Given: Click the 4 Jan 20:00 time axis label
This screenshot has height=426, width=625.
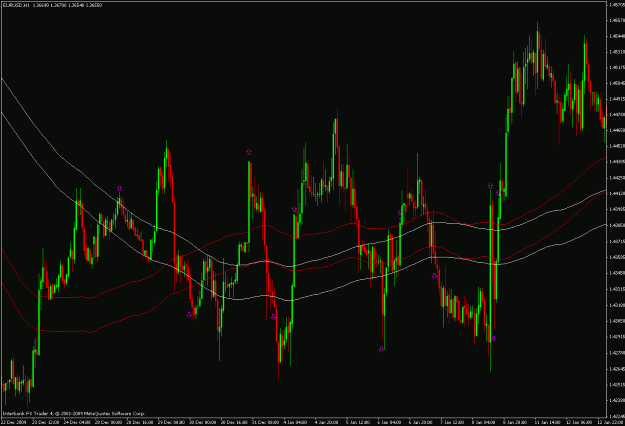Looking at the screenshot, I should click(x=327, y=422).
